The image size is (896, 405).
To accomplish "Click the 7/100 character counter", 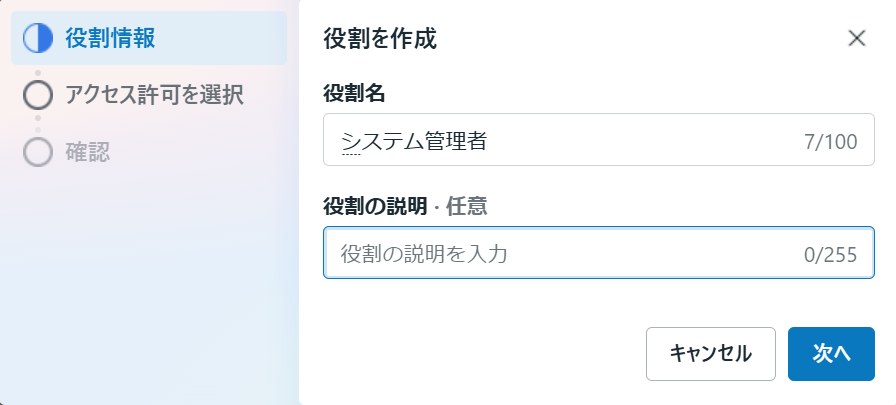I will click(x=830, y=142).
